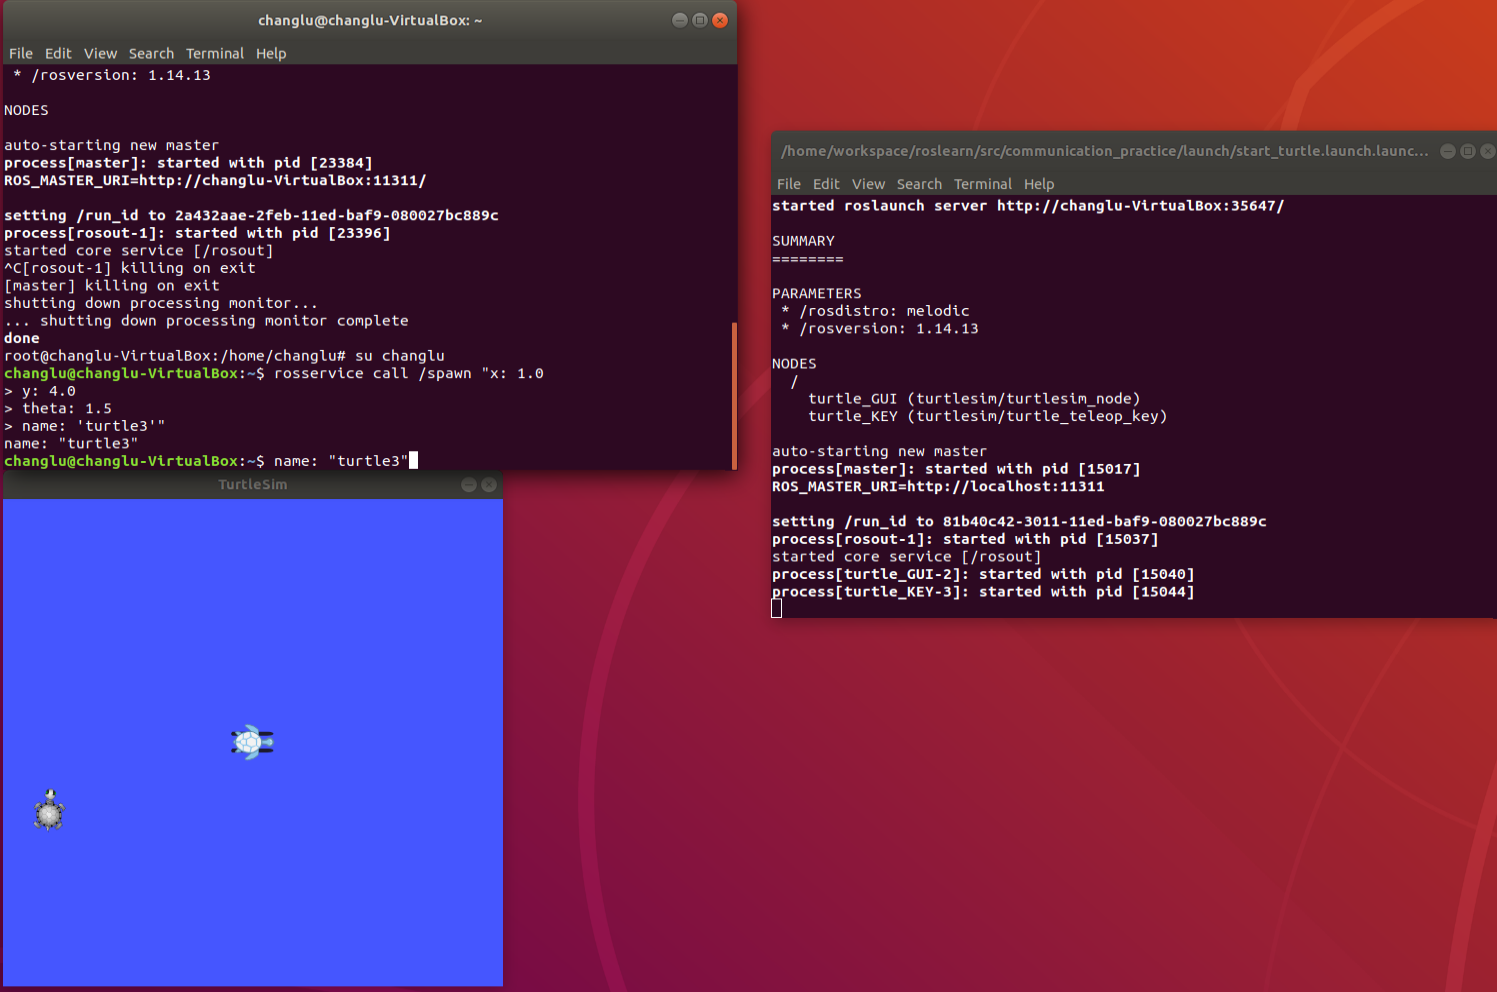Click 'ROS_MASTER_URI=http://changlu-VirtualBox:11311/' text
This screenshot has height=992, width=1497.
[x=215, y=181]
